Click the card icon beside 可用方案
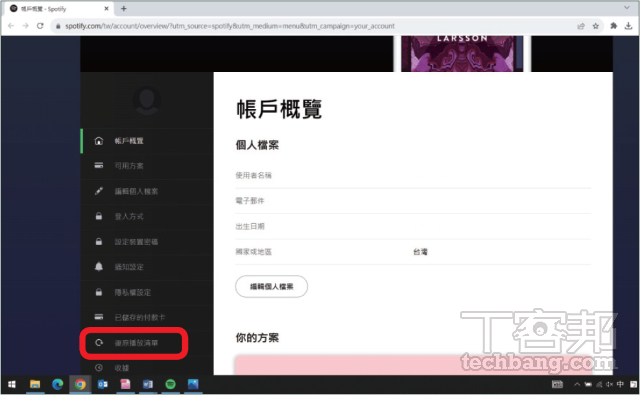 (99, 165)
